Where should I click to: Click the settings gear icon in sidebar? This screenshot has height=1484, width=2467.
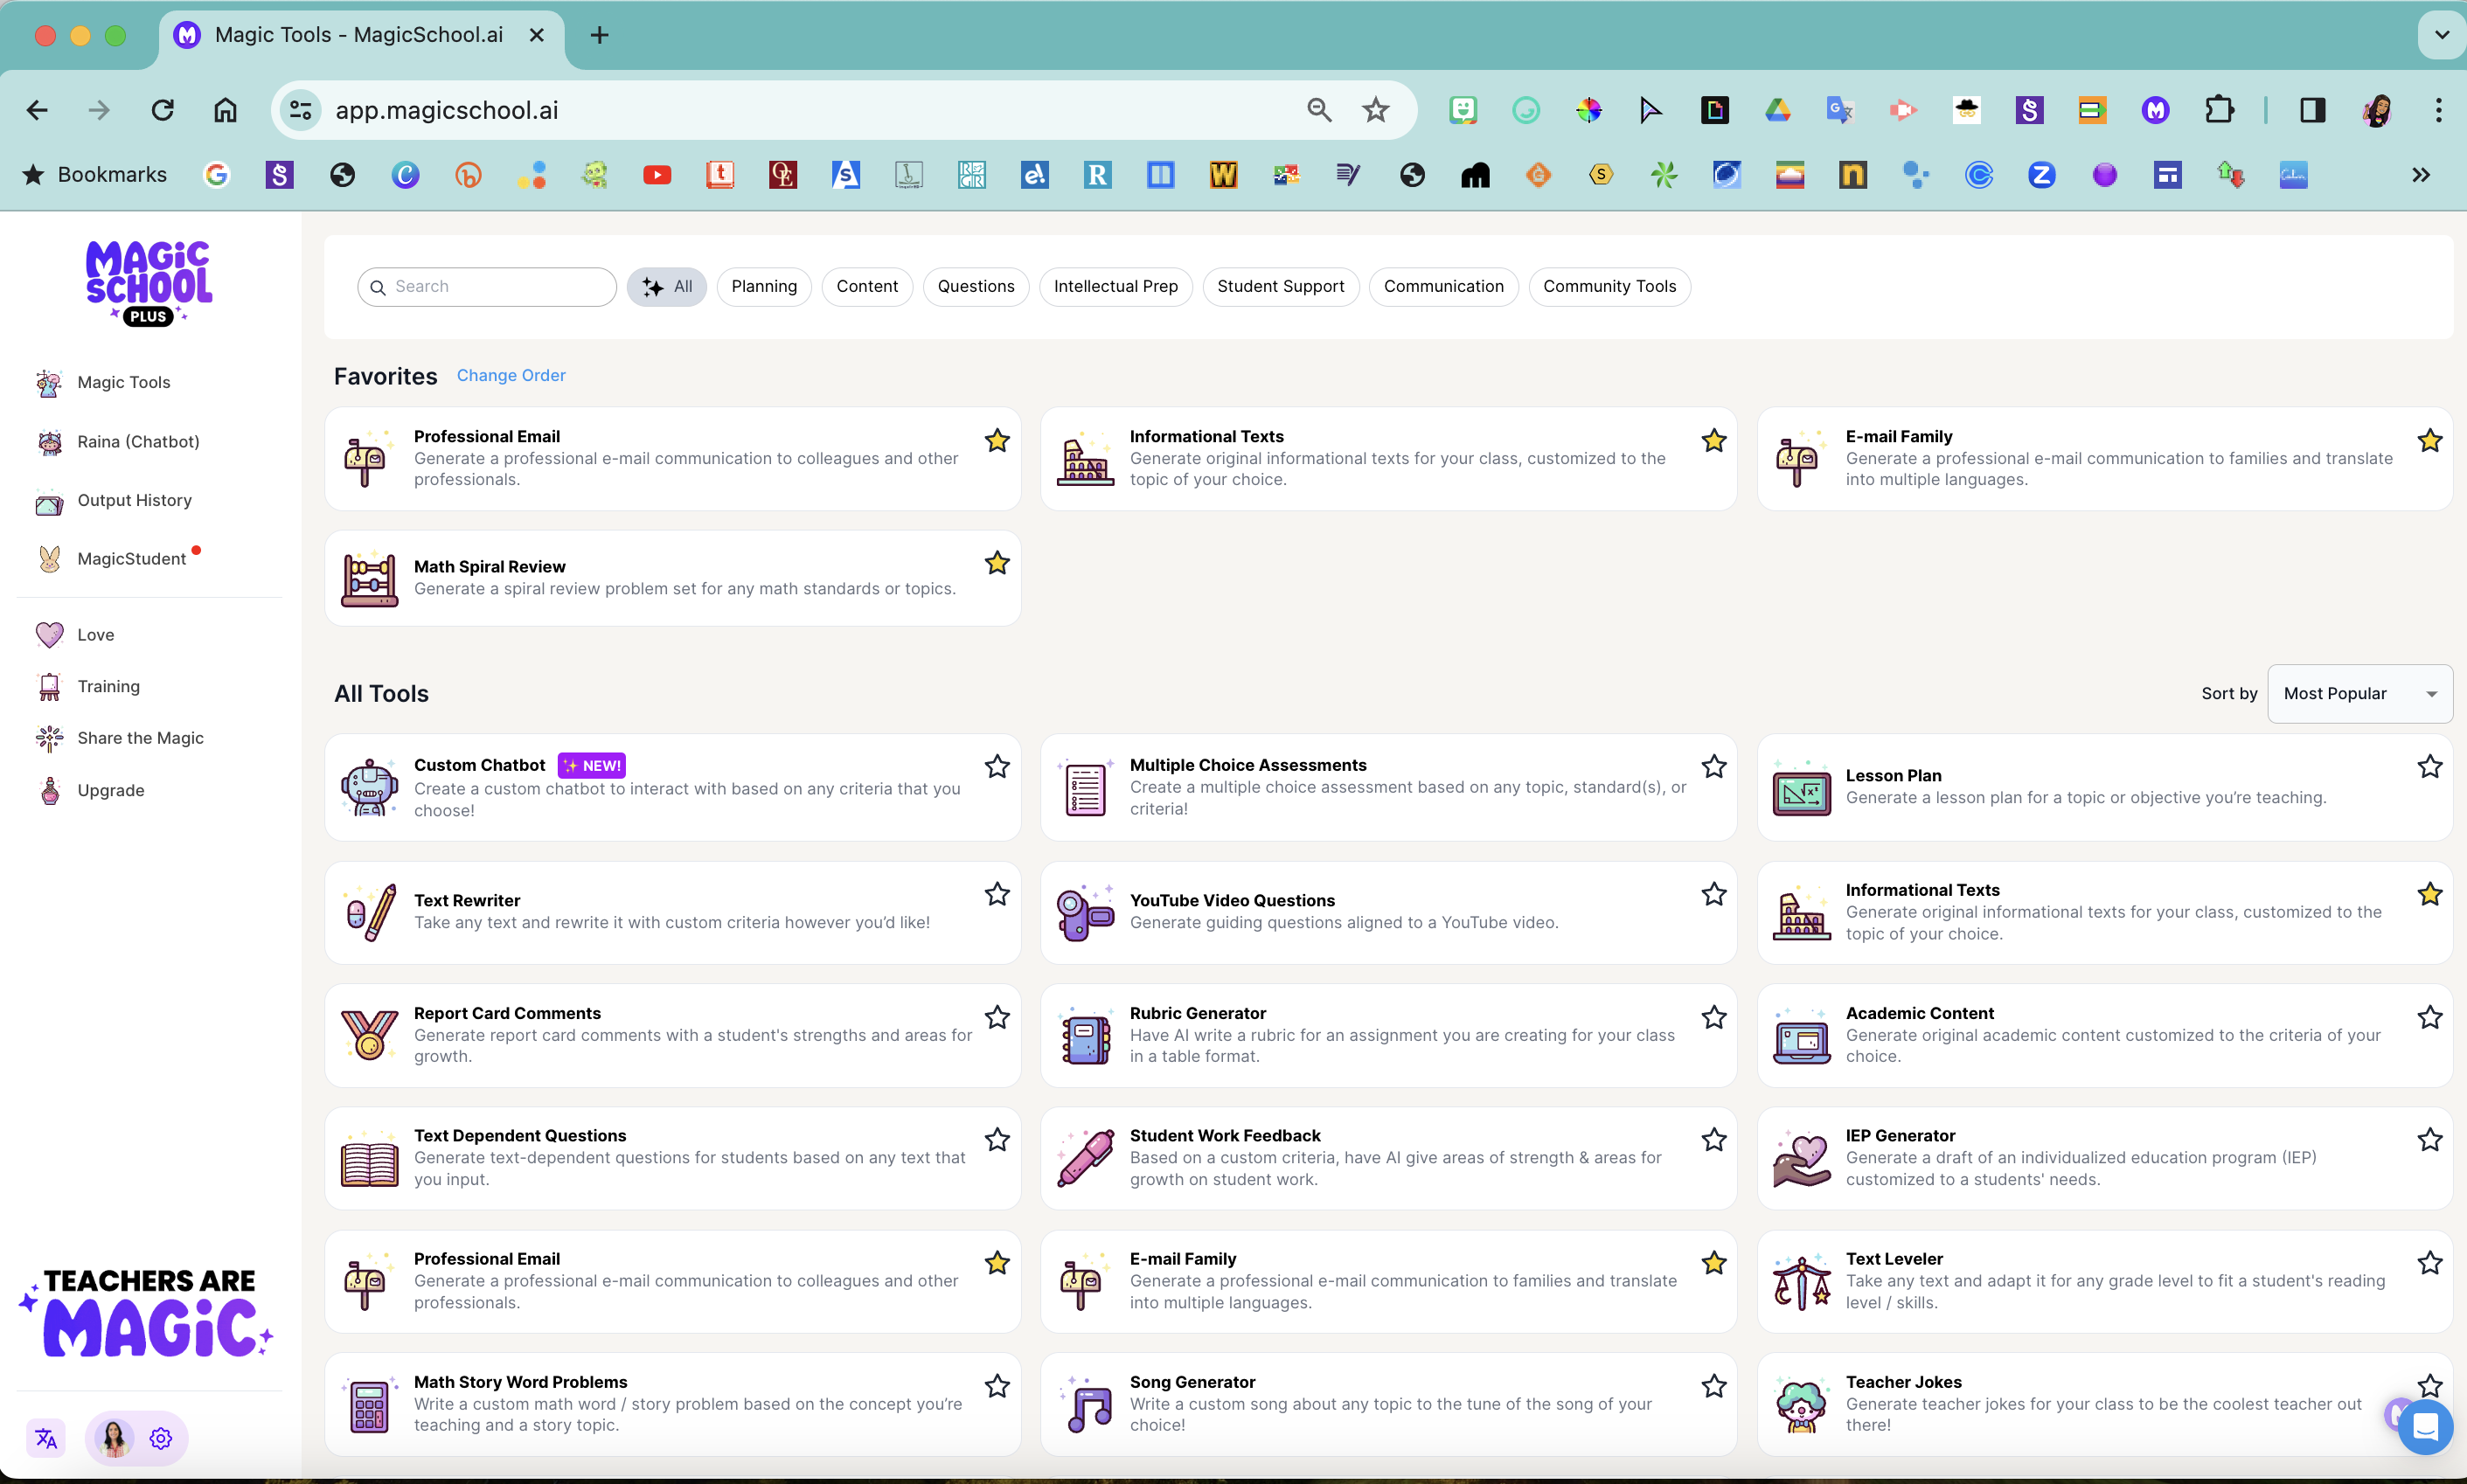click(x=161, y=1438)
